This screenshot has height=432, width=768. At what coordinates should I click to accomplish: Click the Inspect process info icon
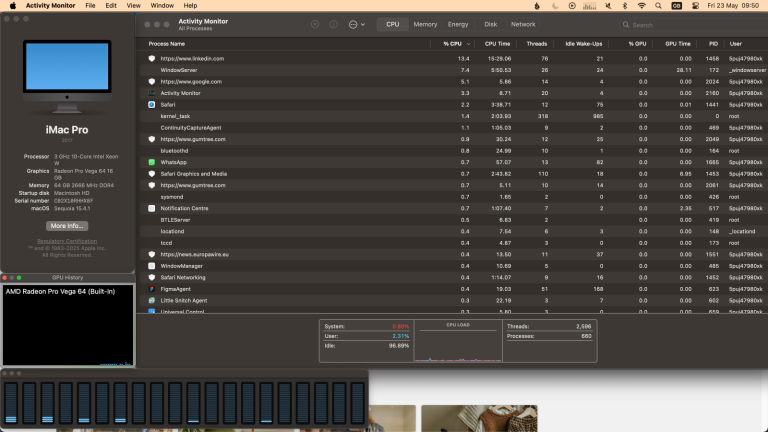(334, 24)
